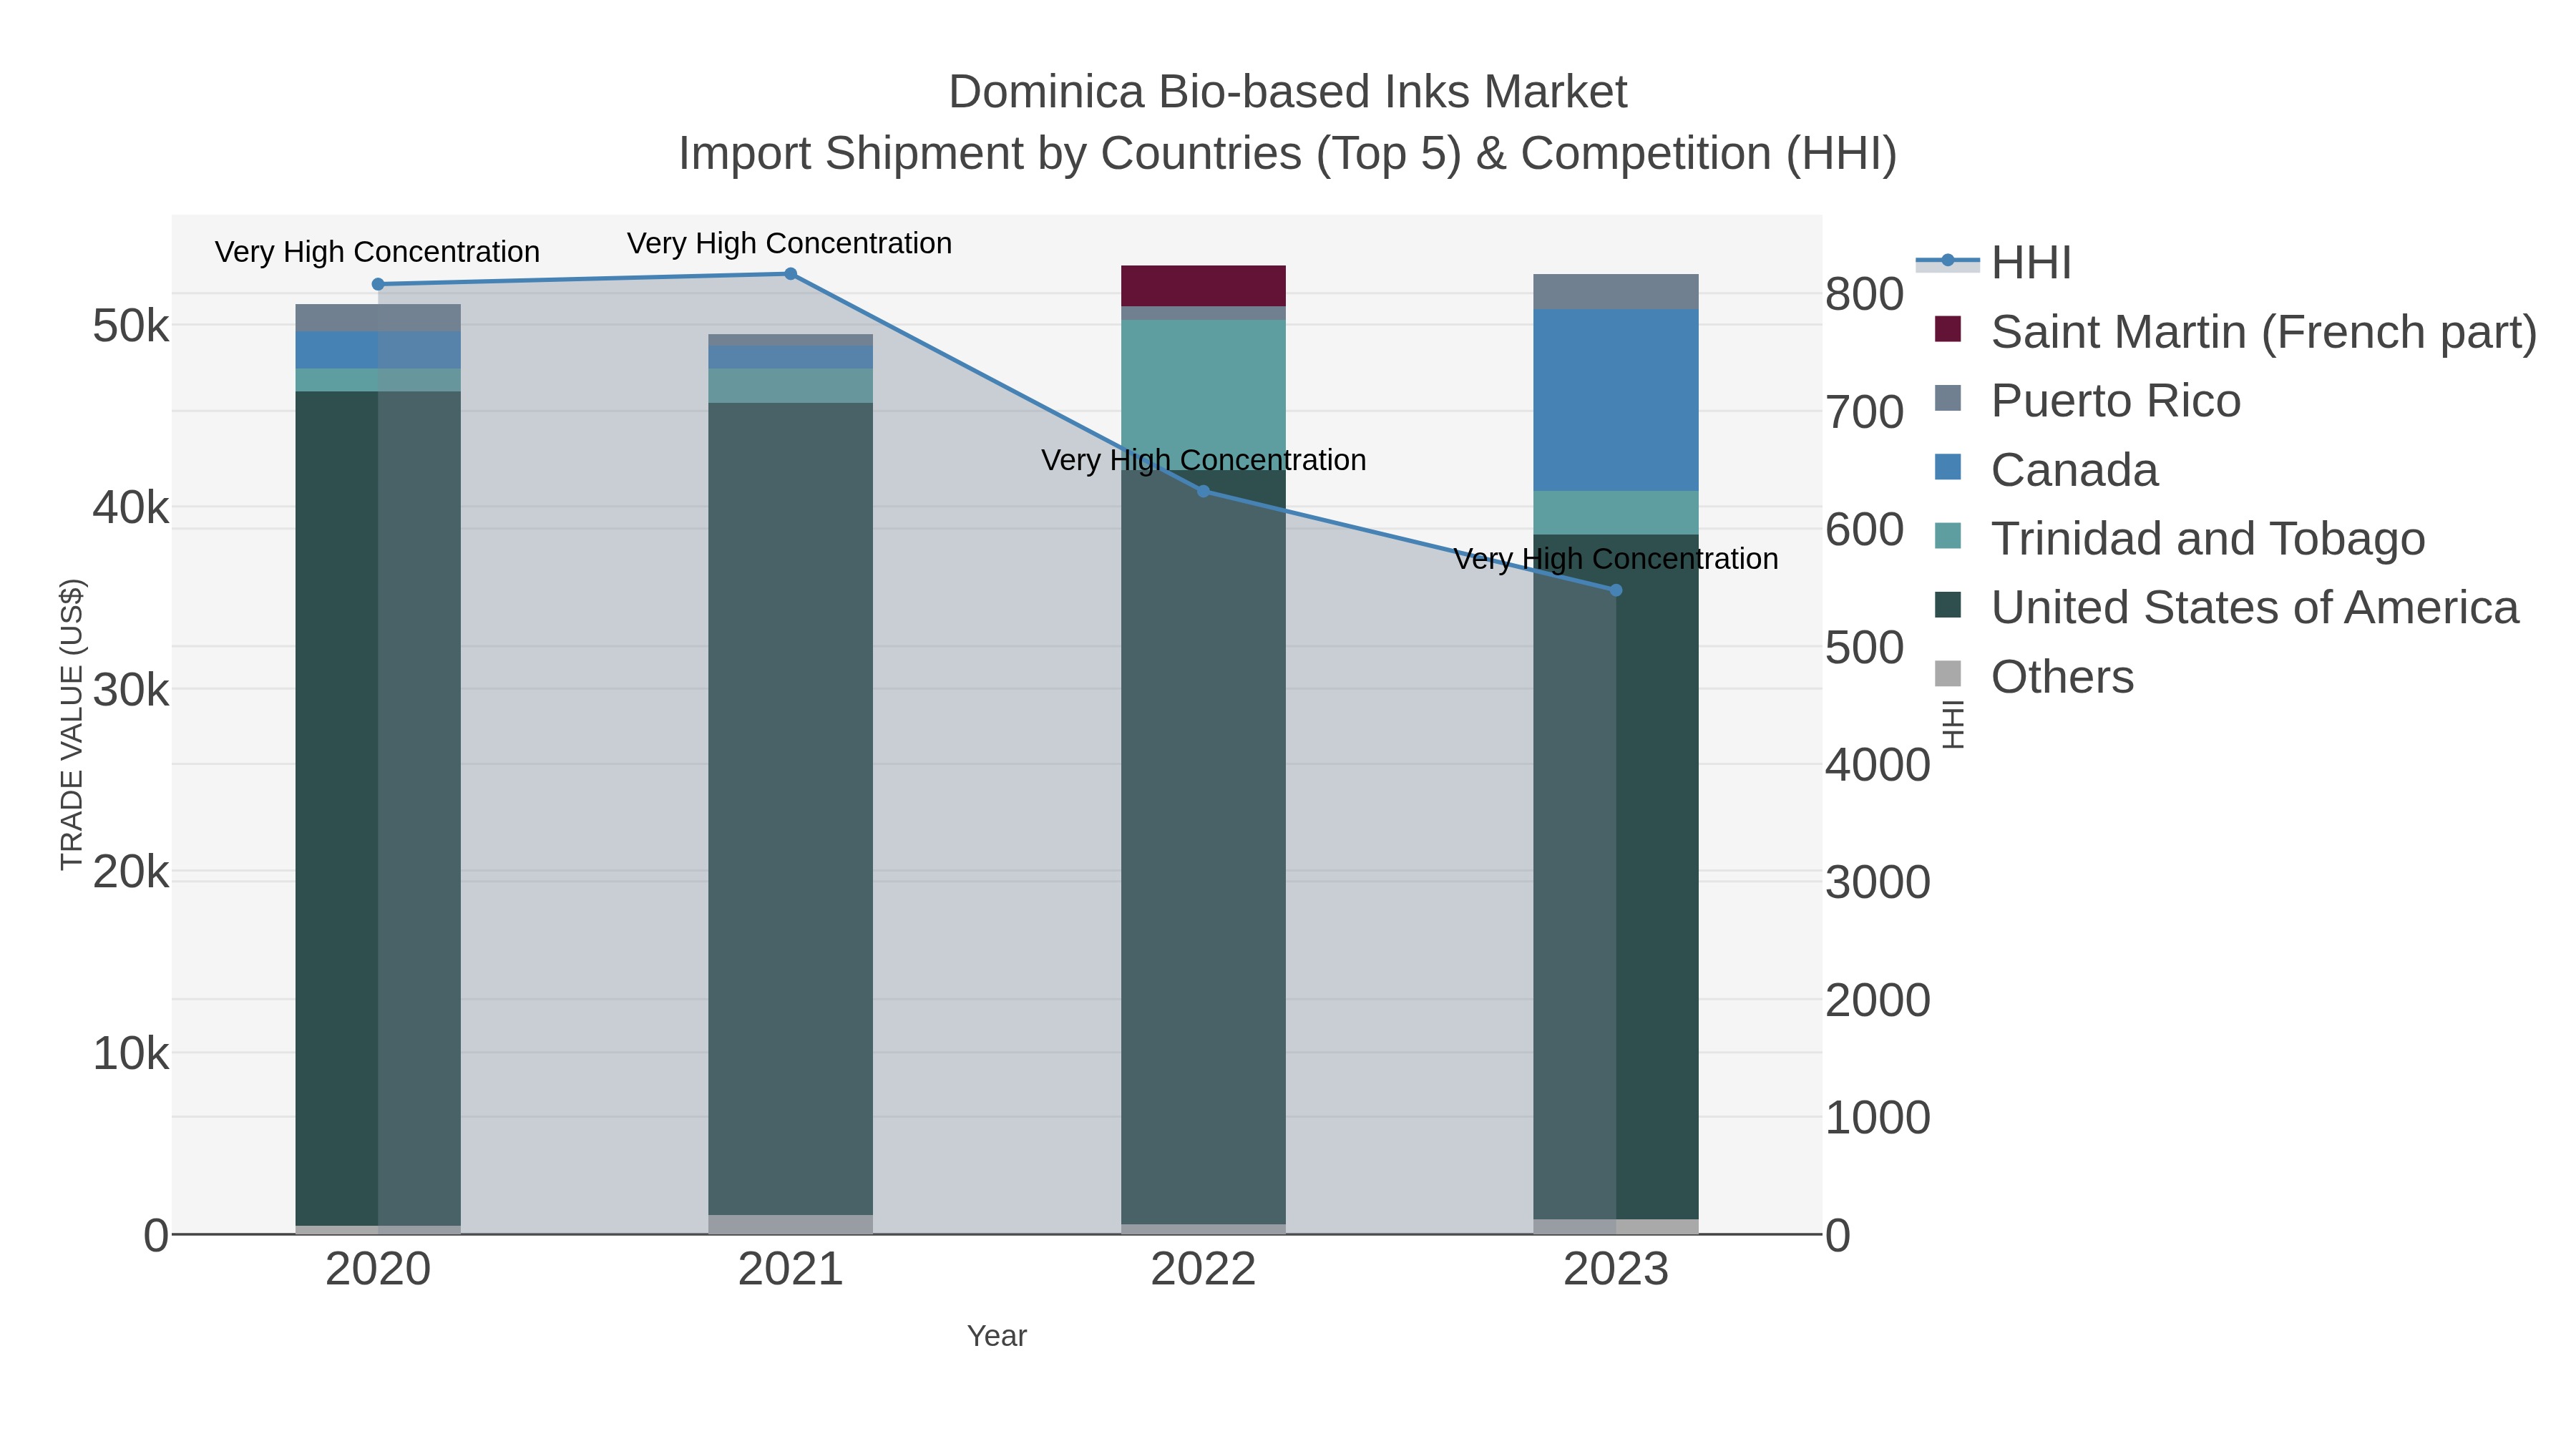This screenshot has height=1449, width=2576.
Task: Click the Others gray legend swatch
Action: point(1948,674)
